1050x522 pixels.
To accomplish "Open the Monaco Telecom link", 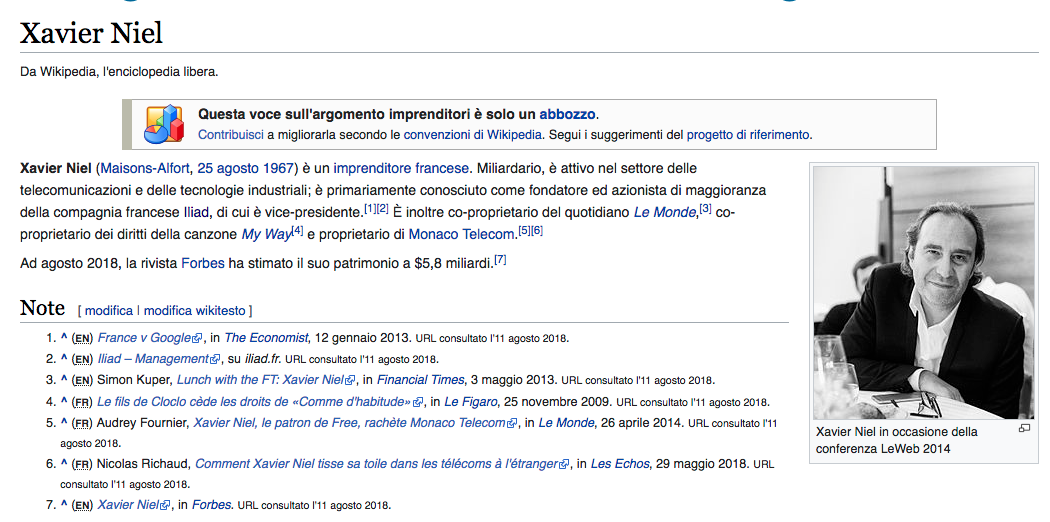I will [462, 235].
